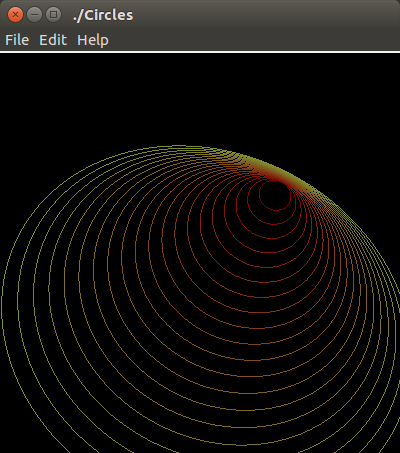Click empty menu bar space right of Help
The width and height of the screenshot is (400, 453).
253,40
